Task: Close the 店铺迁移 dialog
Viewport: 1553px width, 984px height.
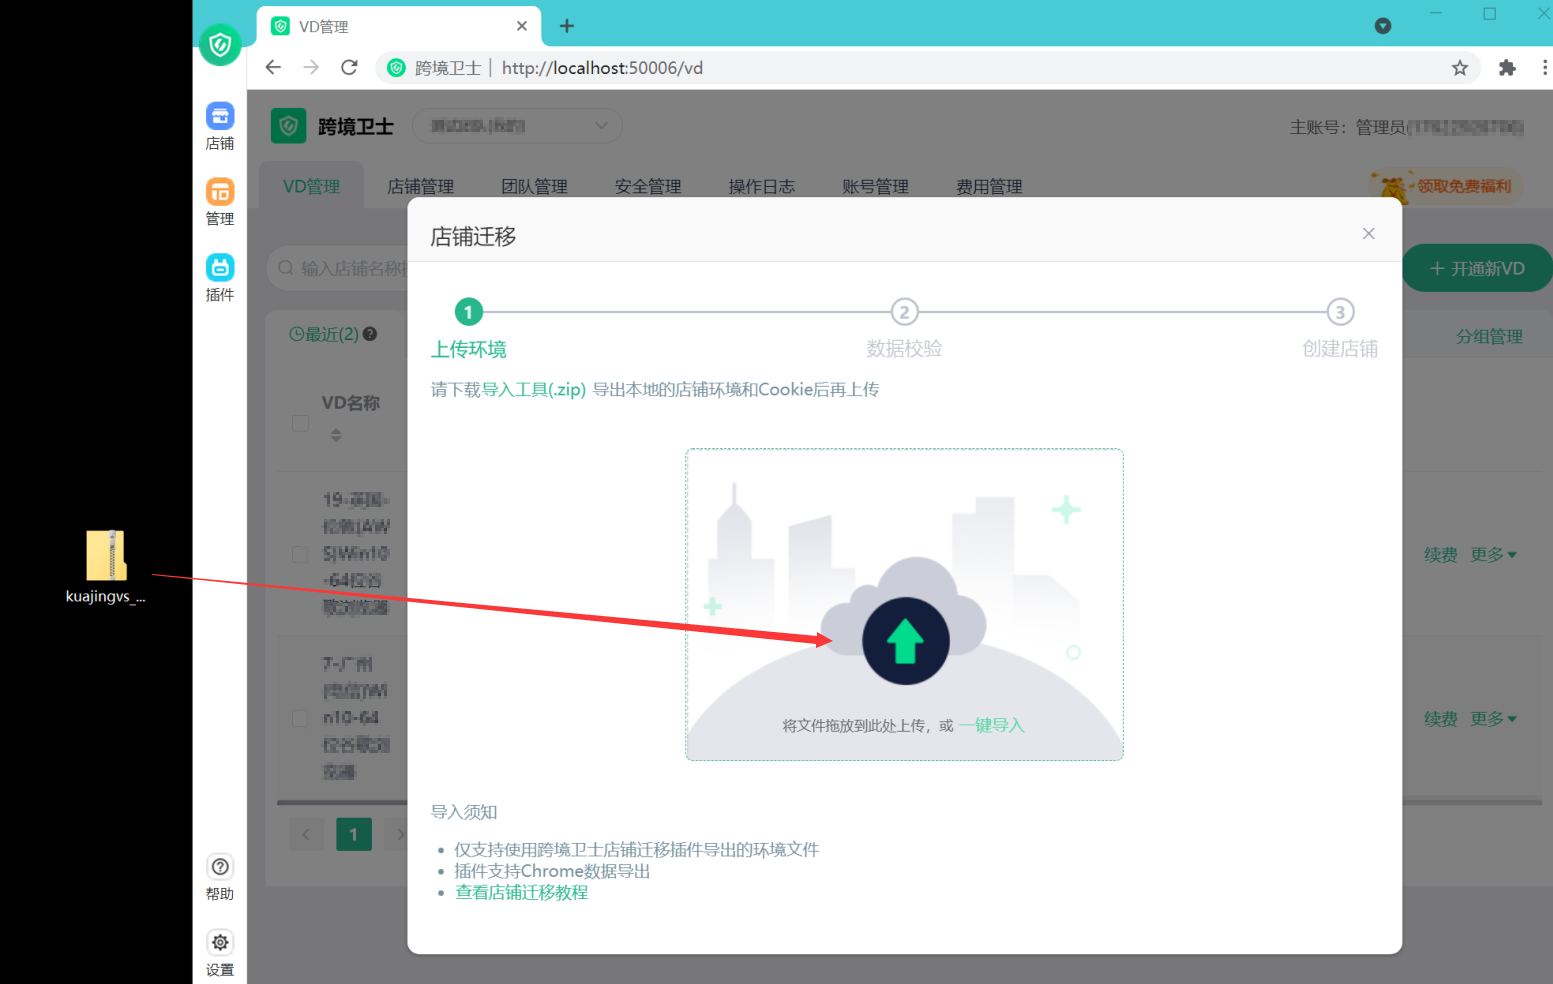Action: coord(1369,233)
